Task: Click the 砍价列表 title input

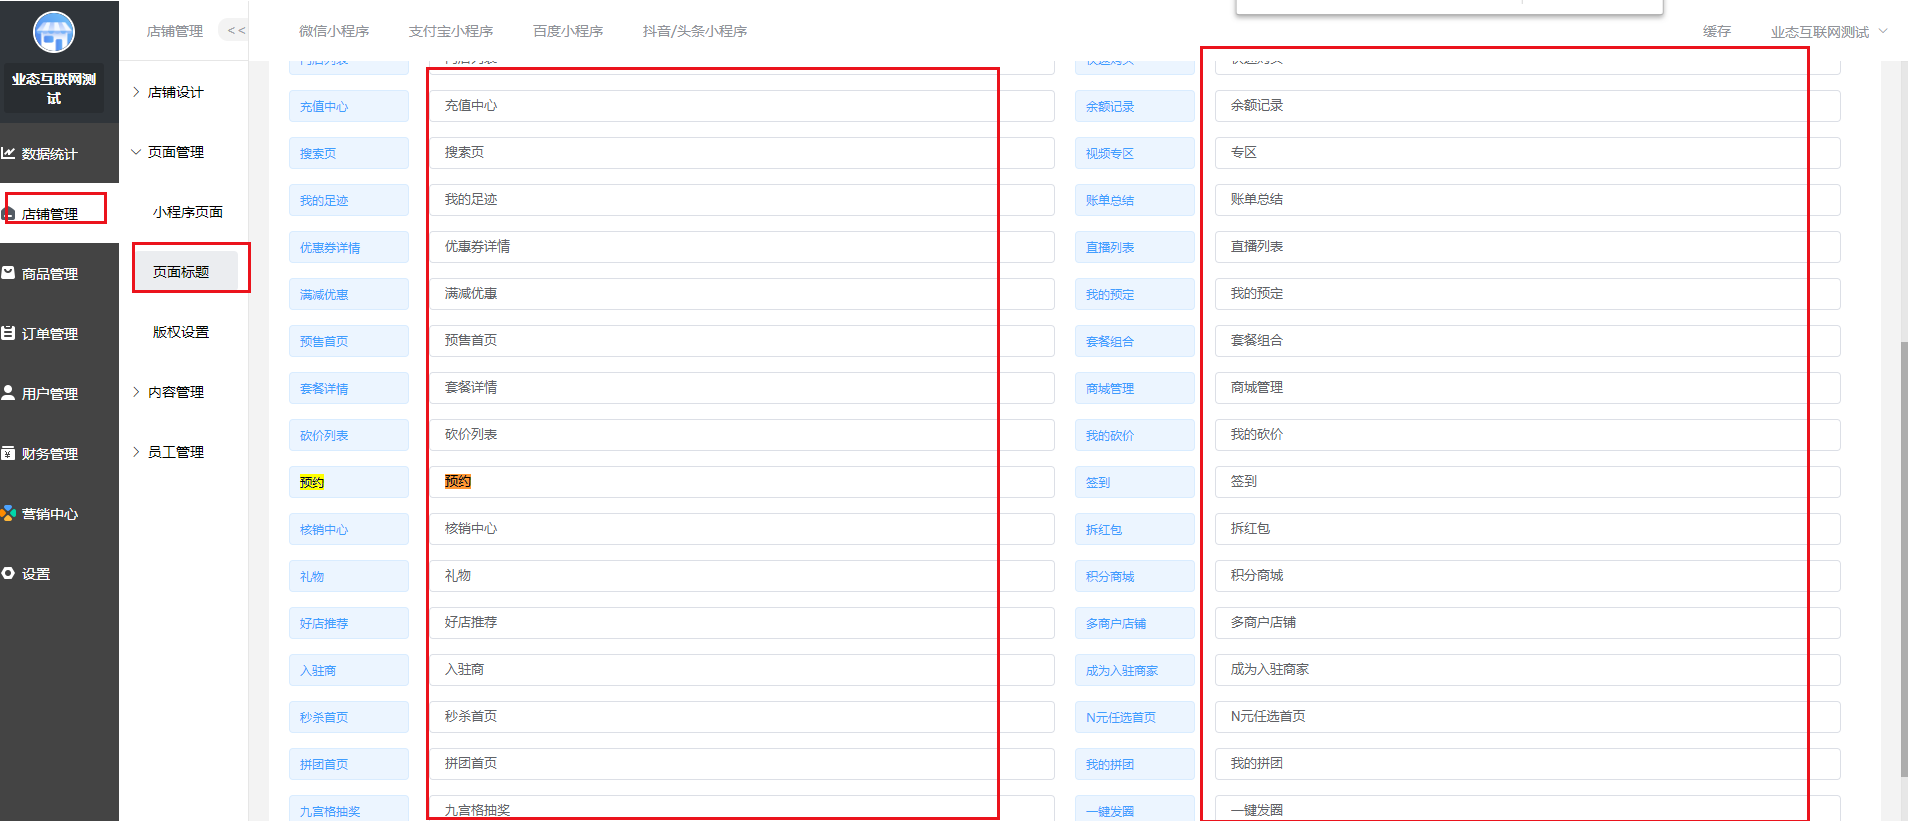Action: [742, 435]
